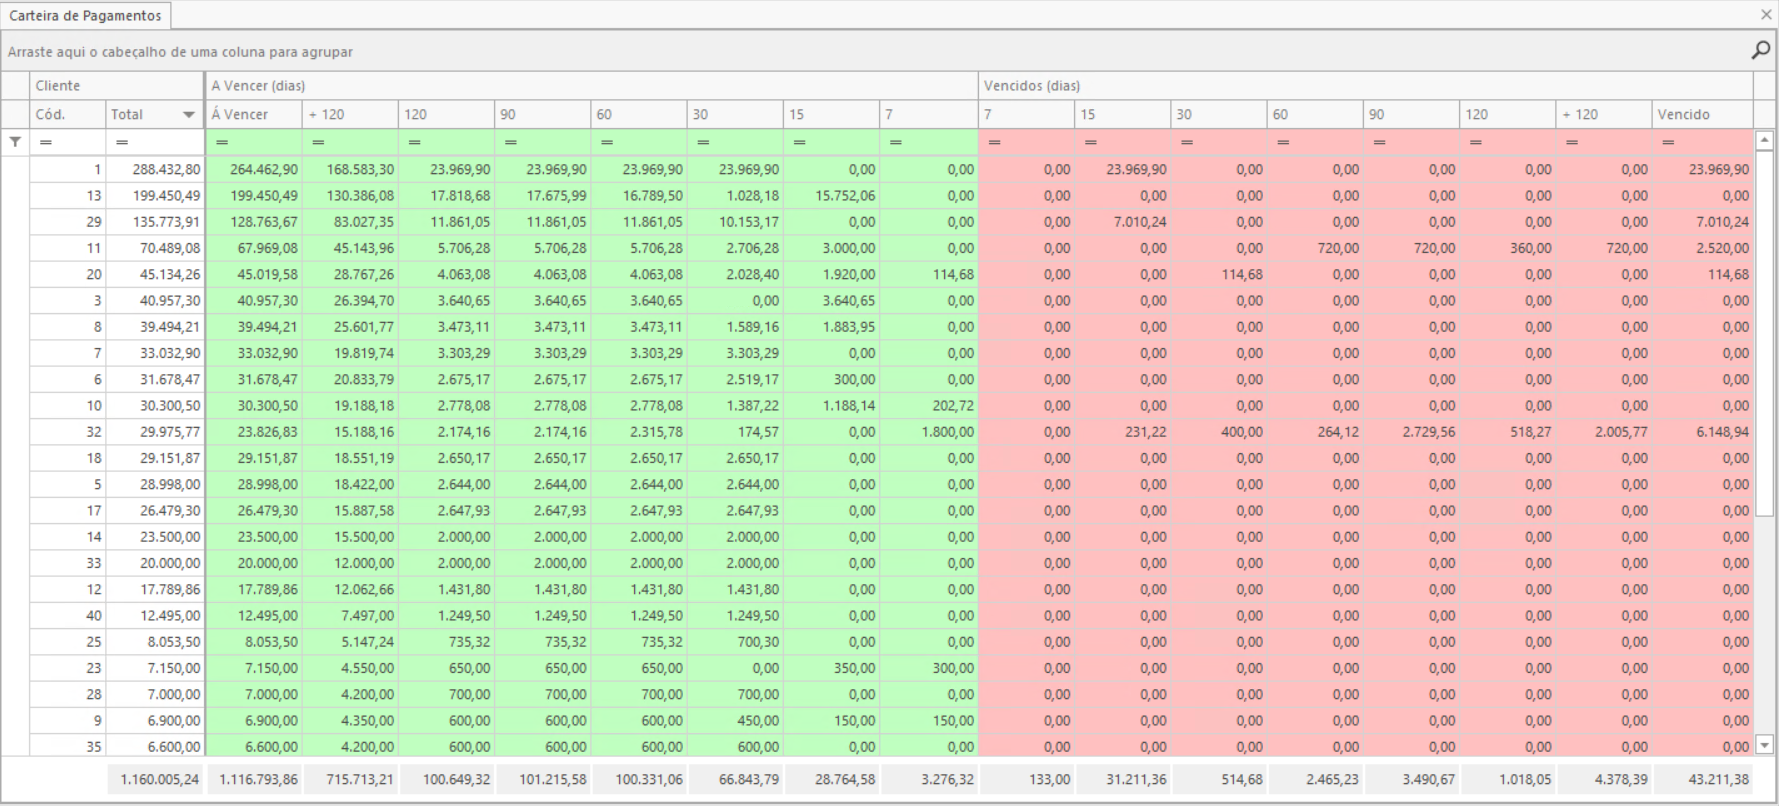Sort by the Vencido column header

1700,115
